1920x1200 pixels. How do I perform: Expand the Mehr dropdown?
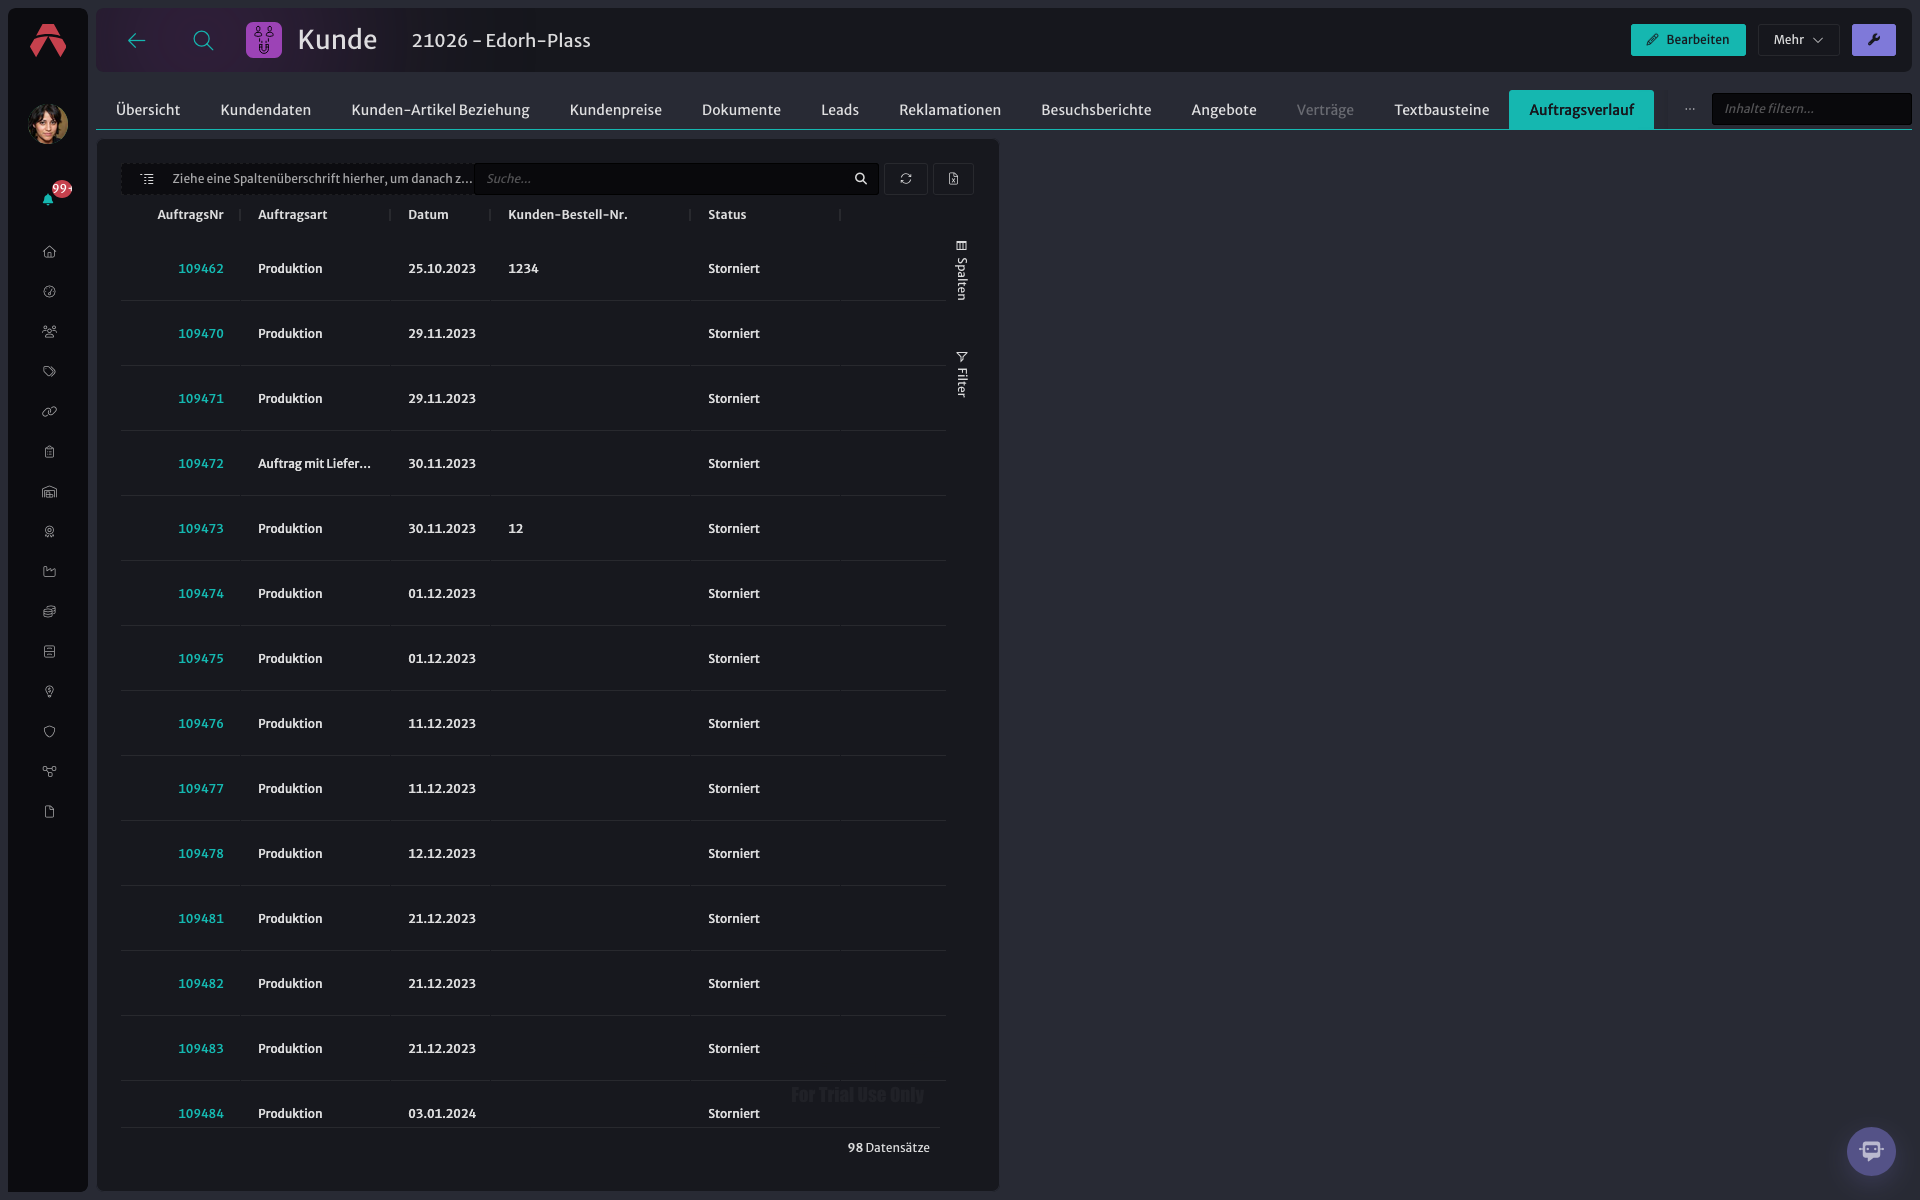(x=1798, y=40)
